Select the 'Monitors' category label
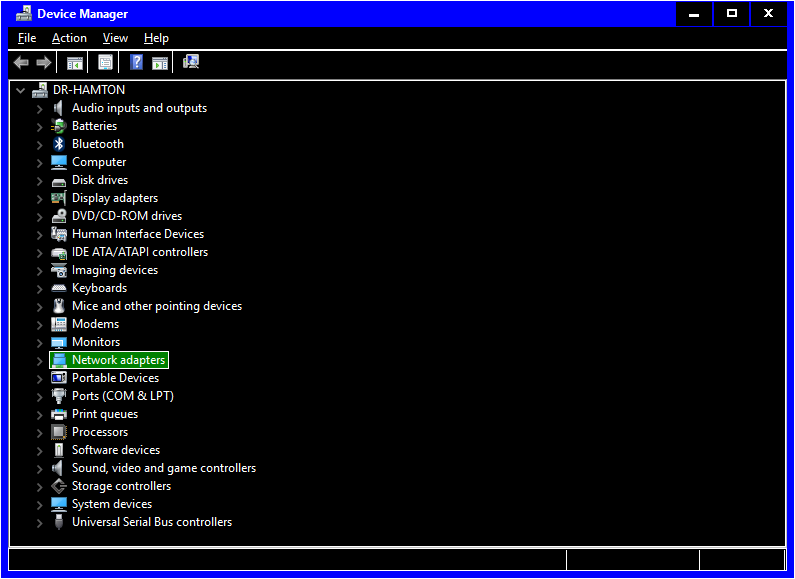This screenshot has height=579, width=795. pos(96,342)
